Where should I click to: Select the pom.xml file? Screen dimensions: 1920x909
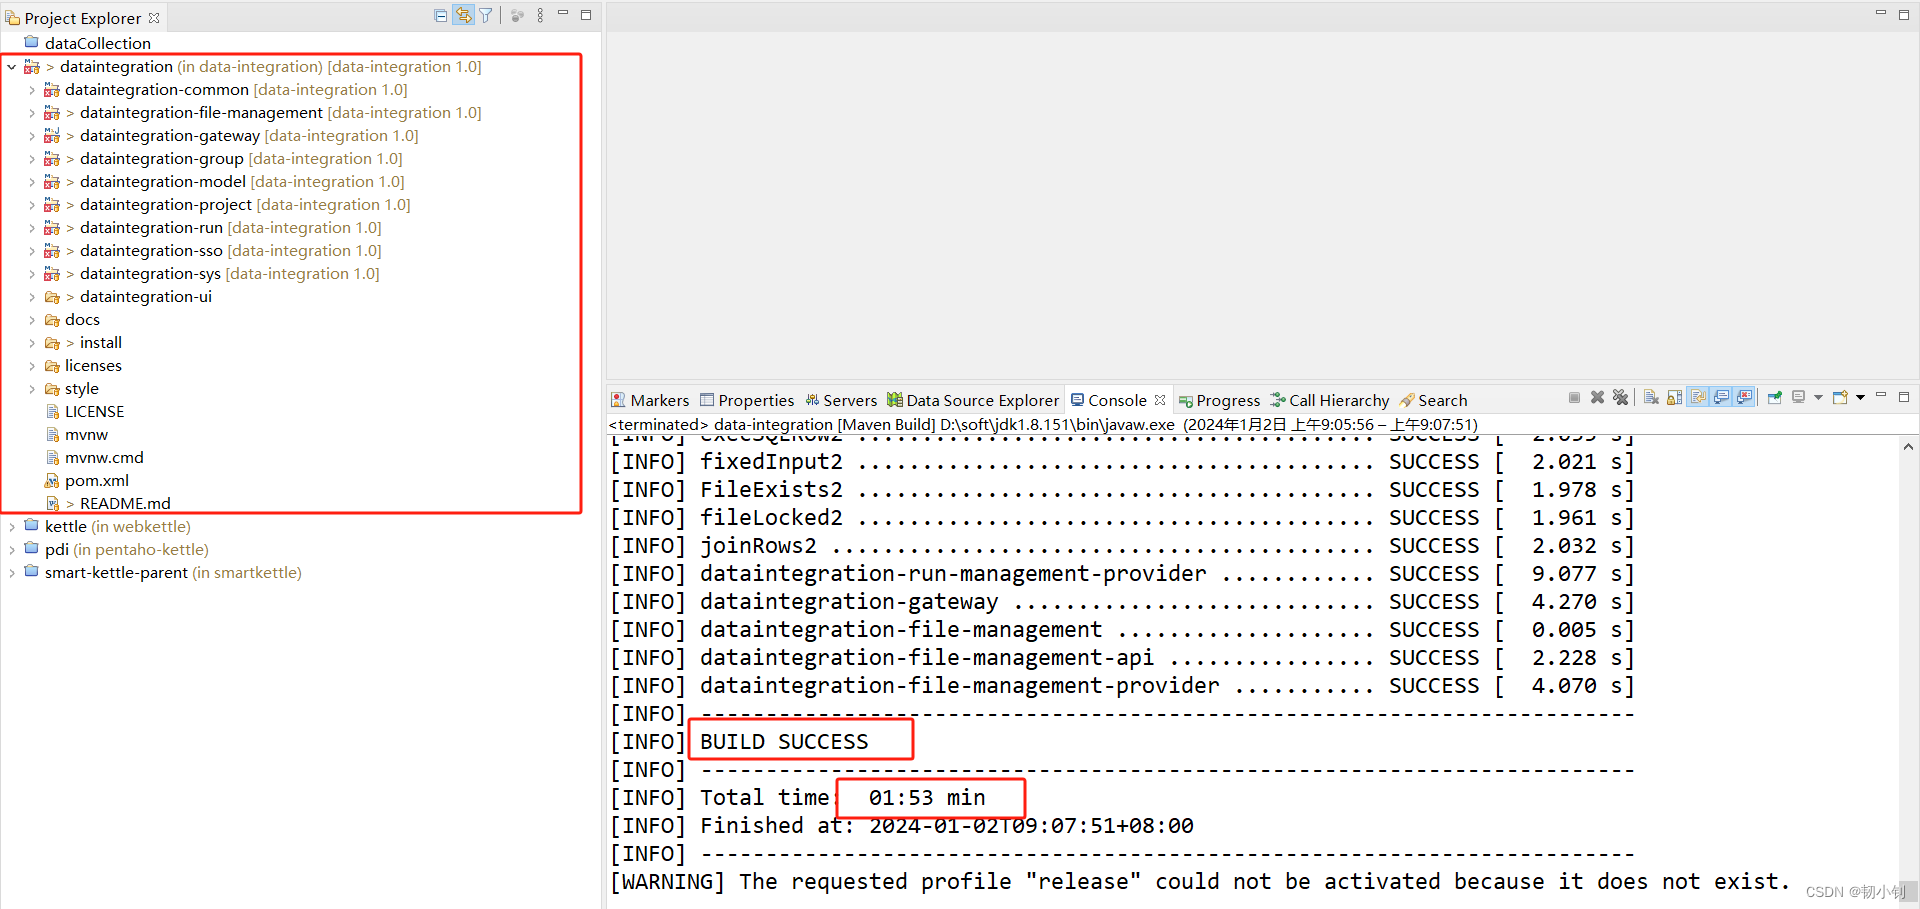(97, 481)
